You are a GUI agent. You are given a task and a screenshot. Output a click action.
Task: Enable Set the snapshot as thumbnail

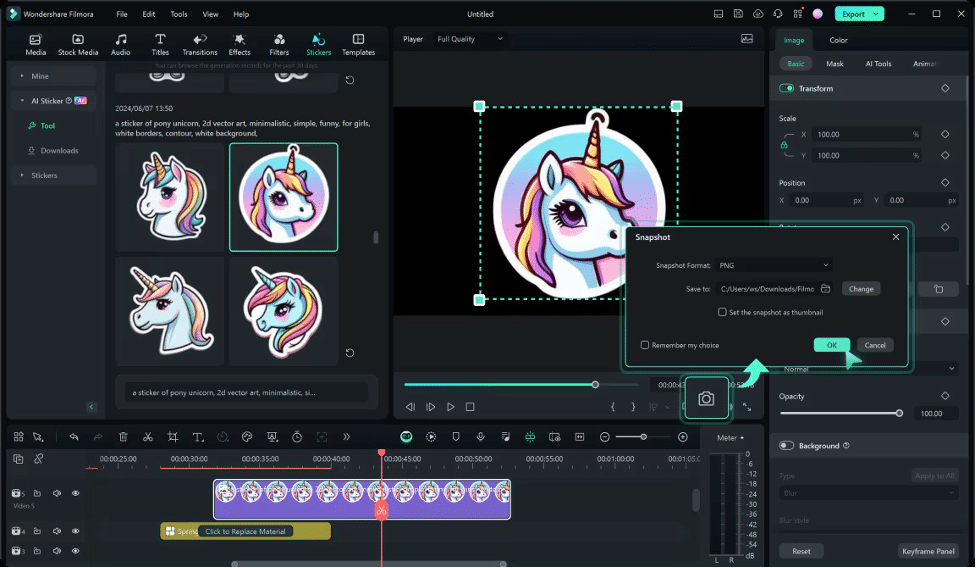722,312
